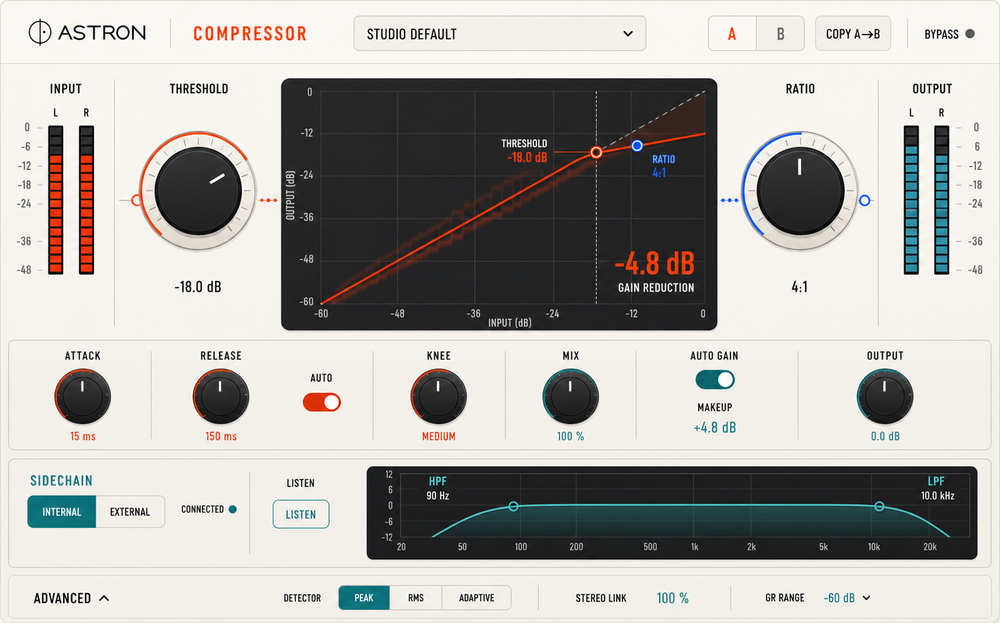1000x623 pixels.
Task: Click the +4.8 dB makeup value
Action: pyautogui.click(x=715, y=428)
